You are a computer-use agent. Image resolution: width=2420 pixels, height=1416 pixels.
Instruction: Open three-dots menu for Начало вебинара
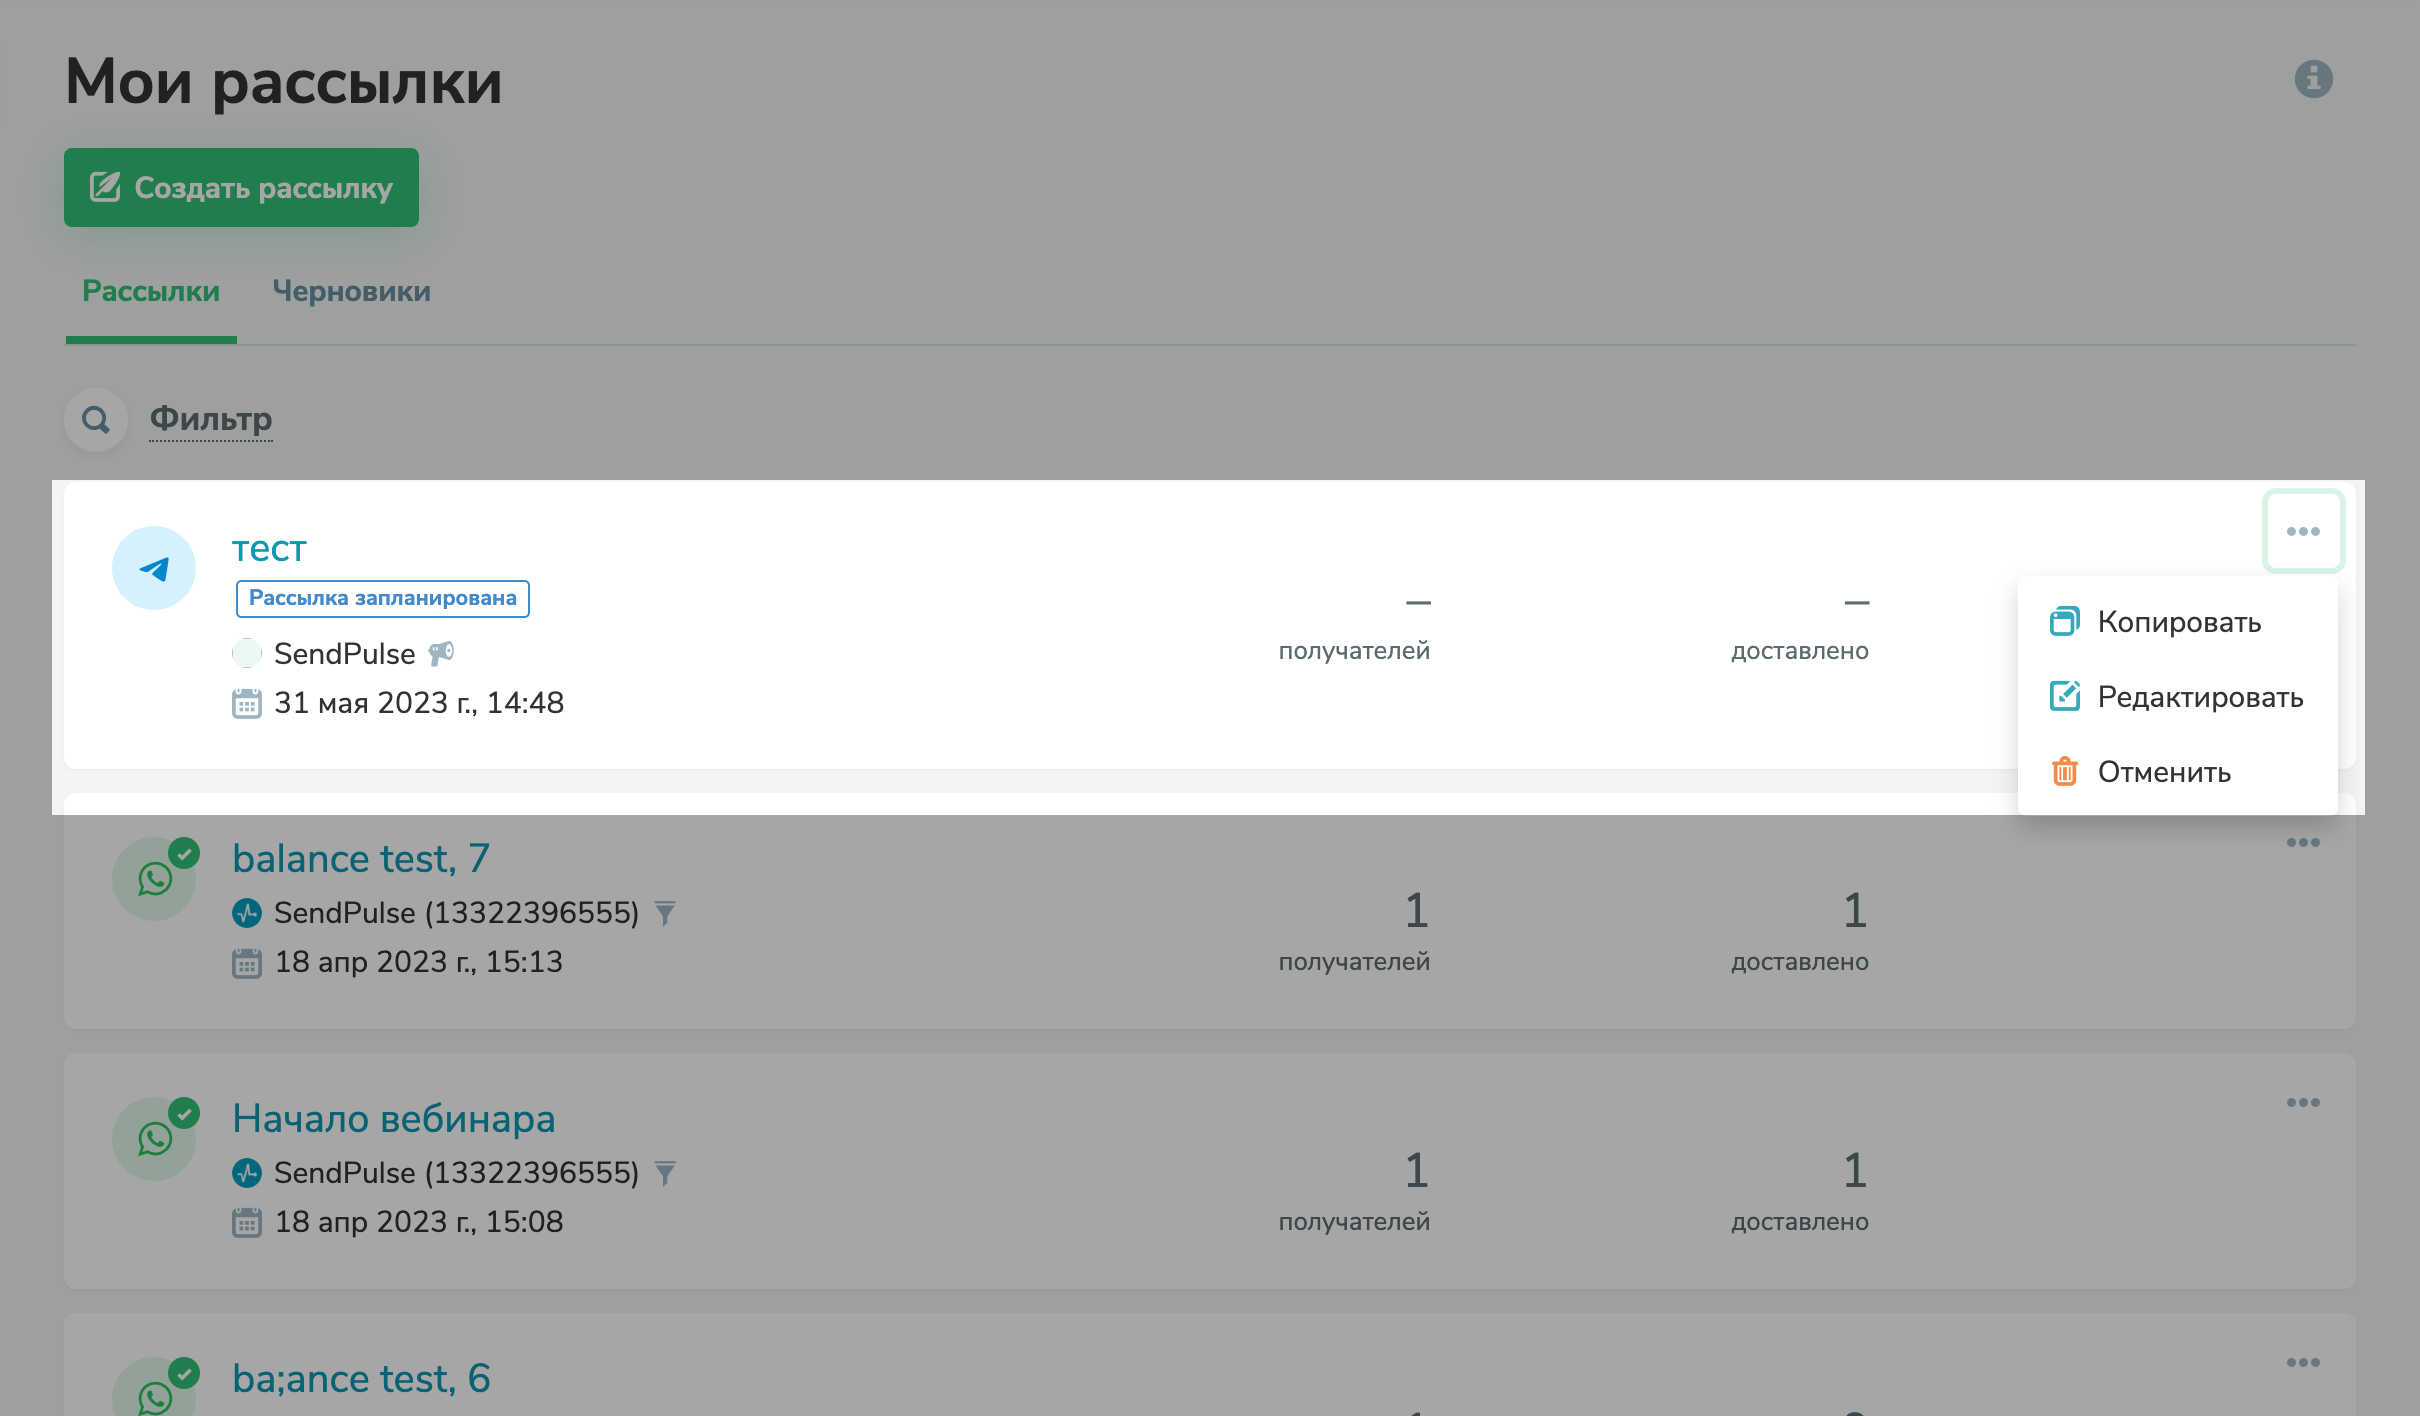[2302, 1102]
